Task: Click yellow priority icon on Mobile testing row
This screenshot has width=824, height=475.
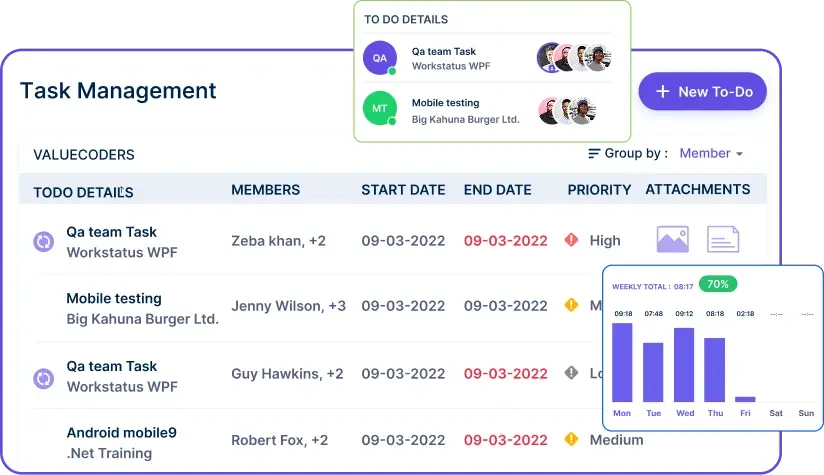Action: [571, 305]
